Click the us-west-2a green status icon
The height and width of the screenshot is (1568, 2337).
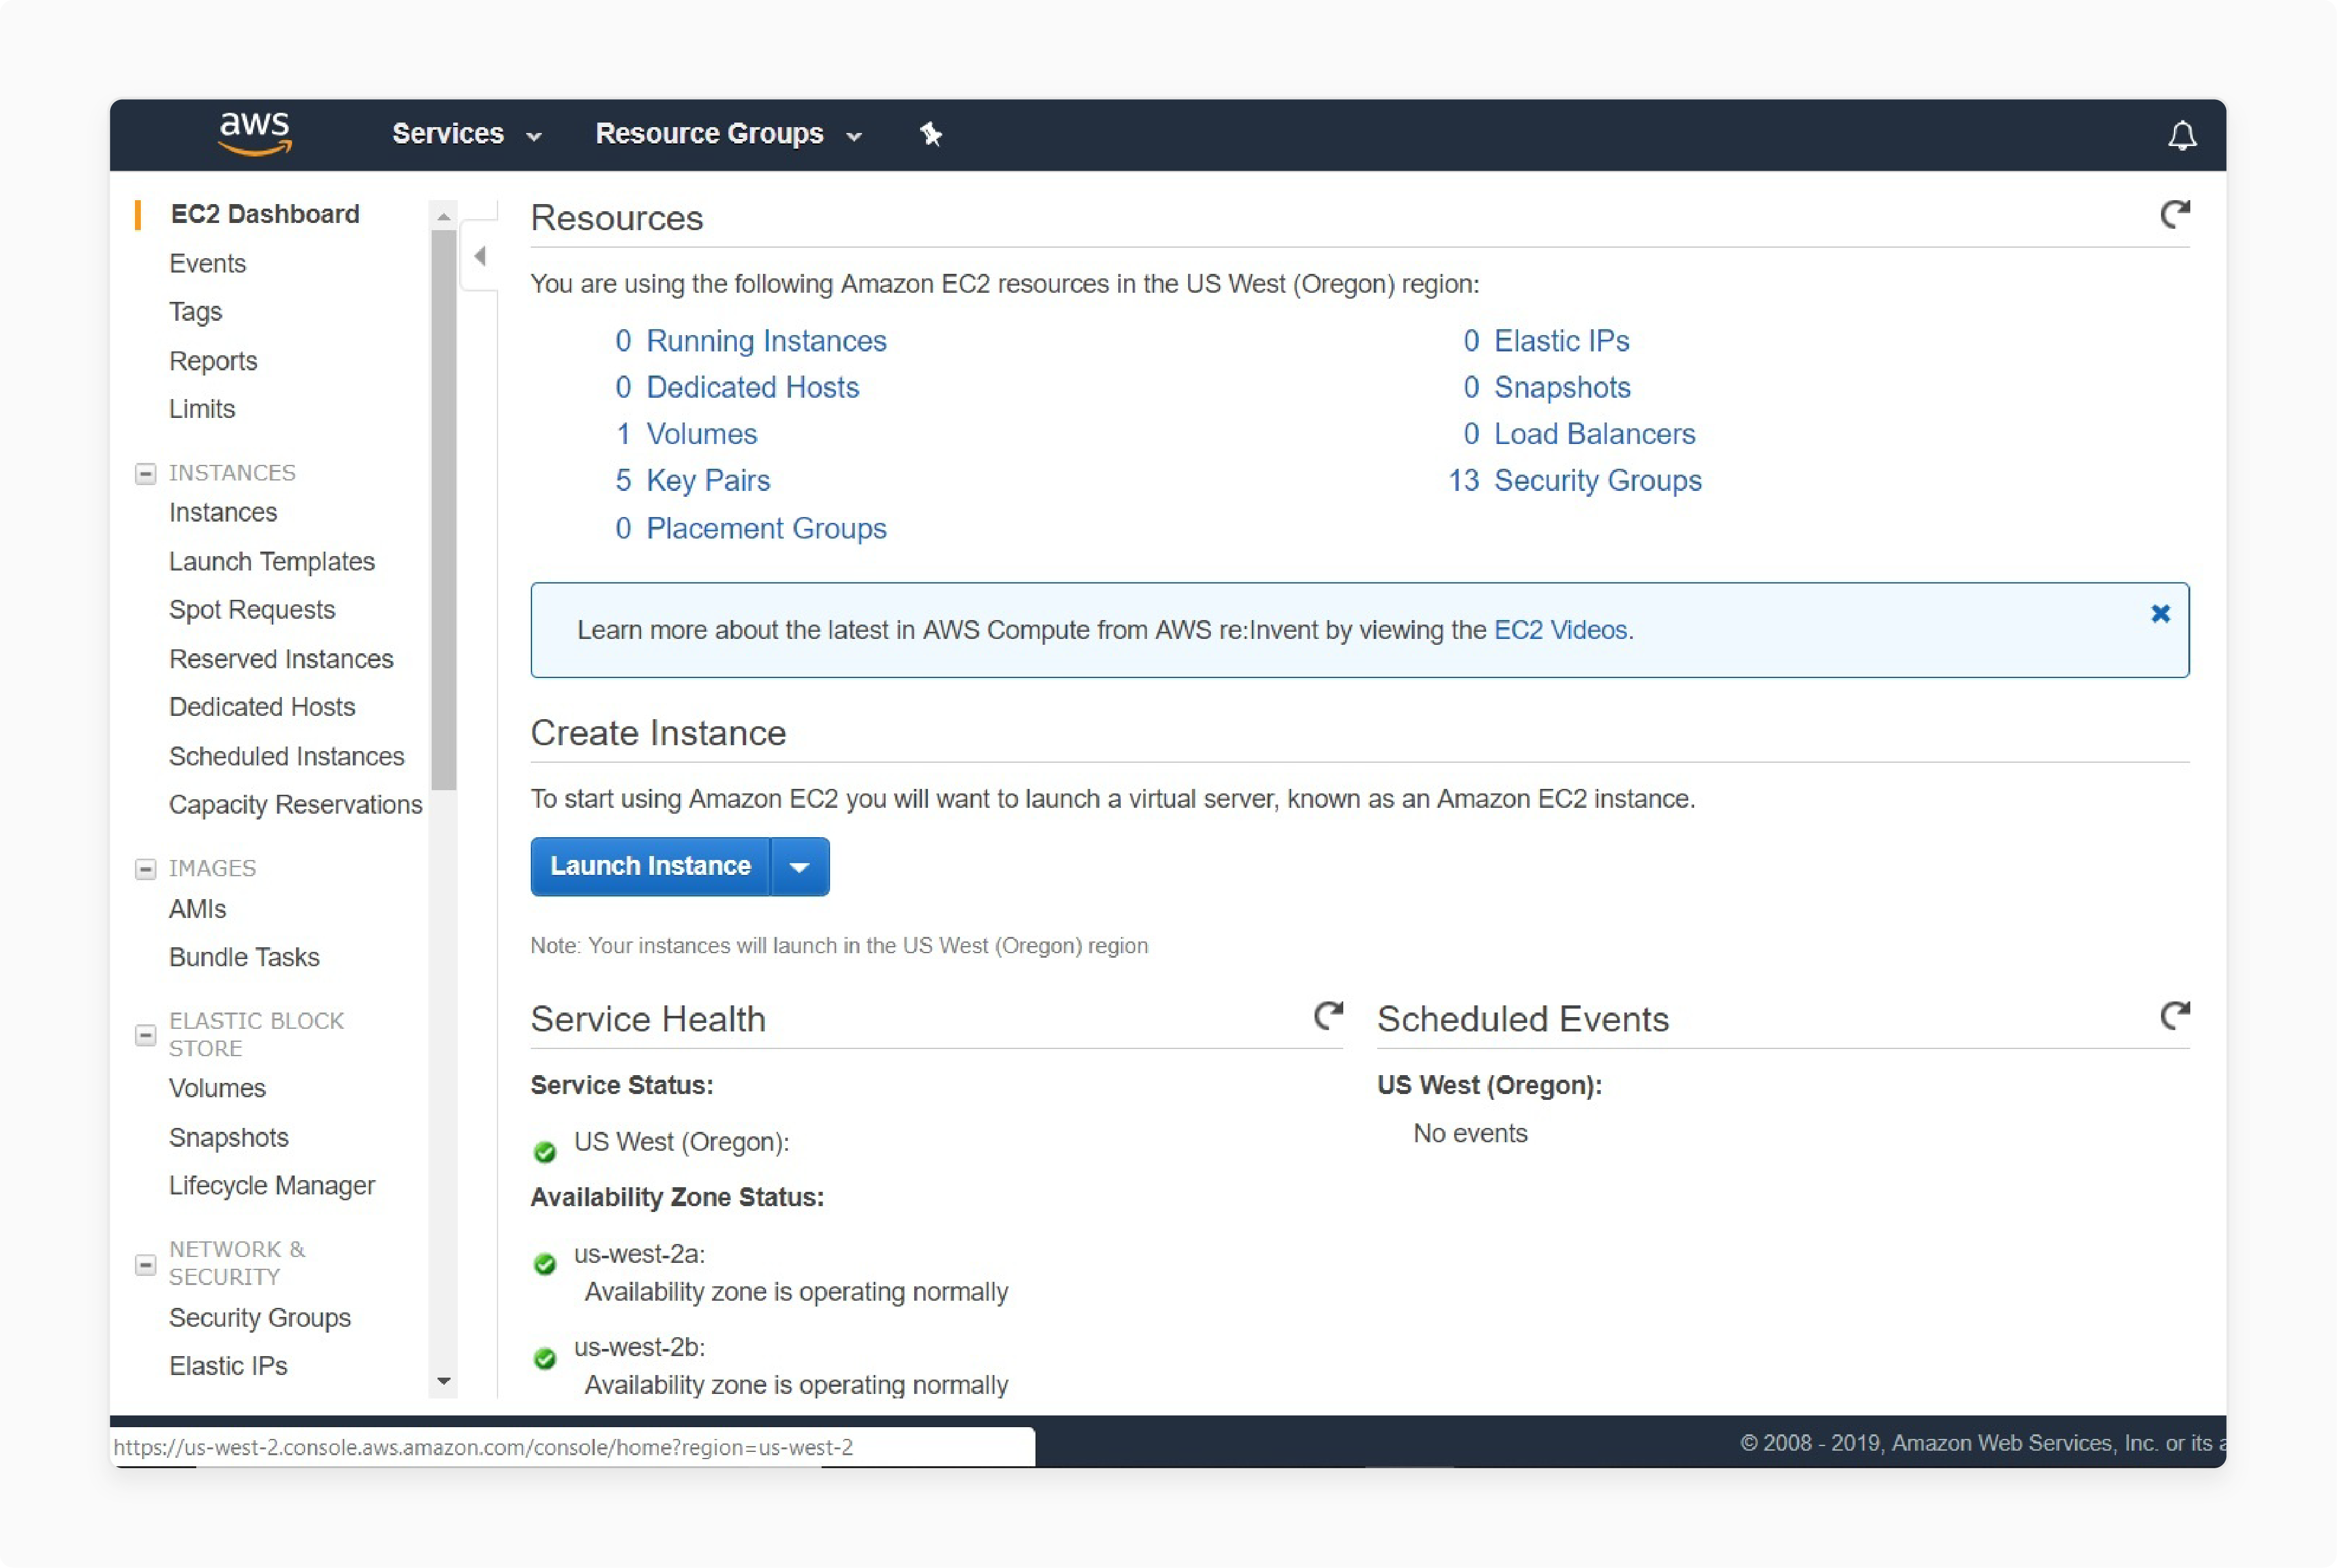[545, 1264]
